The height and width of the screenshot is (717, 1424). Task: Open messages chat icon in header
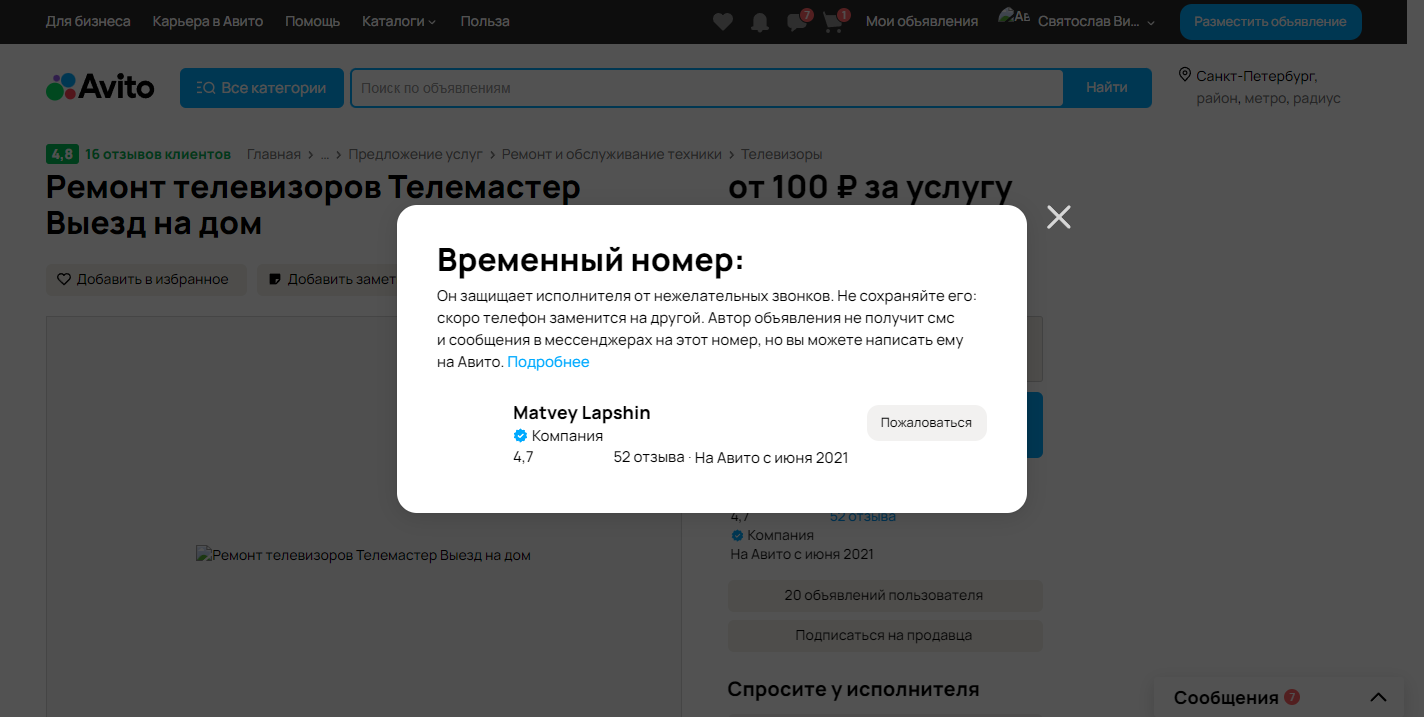(x=797, y=22)
